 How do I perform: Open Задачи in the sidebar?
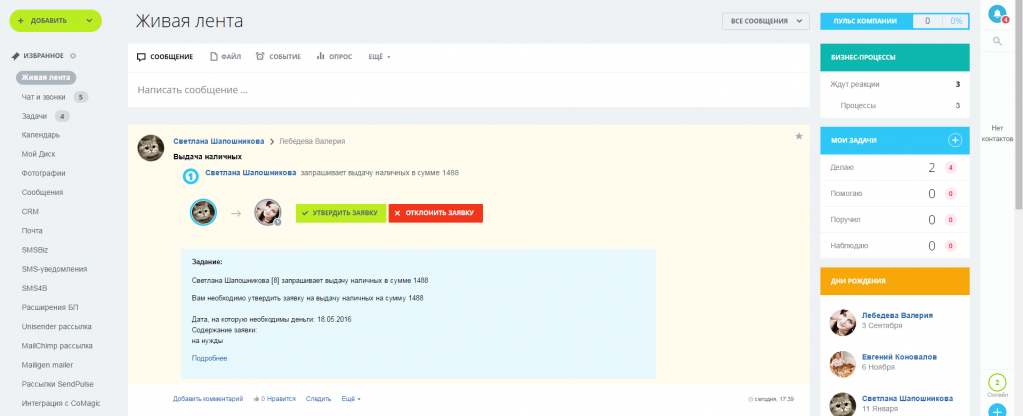click(34, 116)
